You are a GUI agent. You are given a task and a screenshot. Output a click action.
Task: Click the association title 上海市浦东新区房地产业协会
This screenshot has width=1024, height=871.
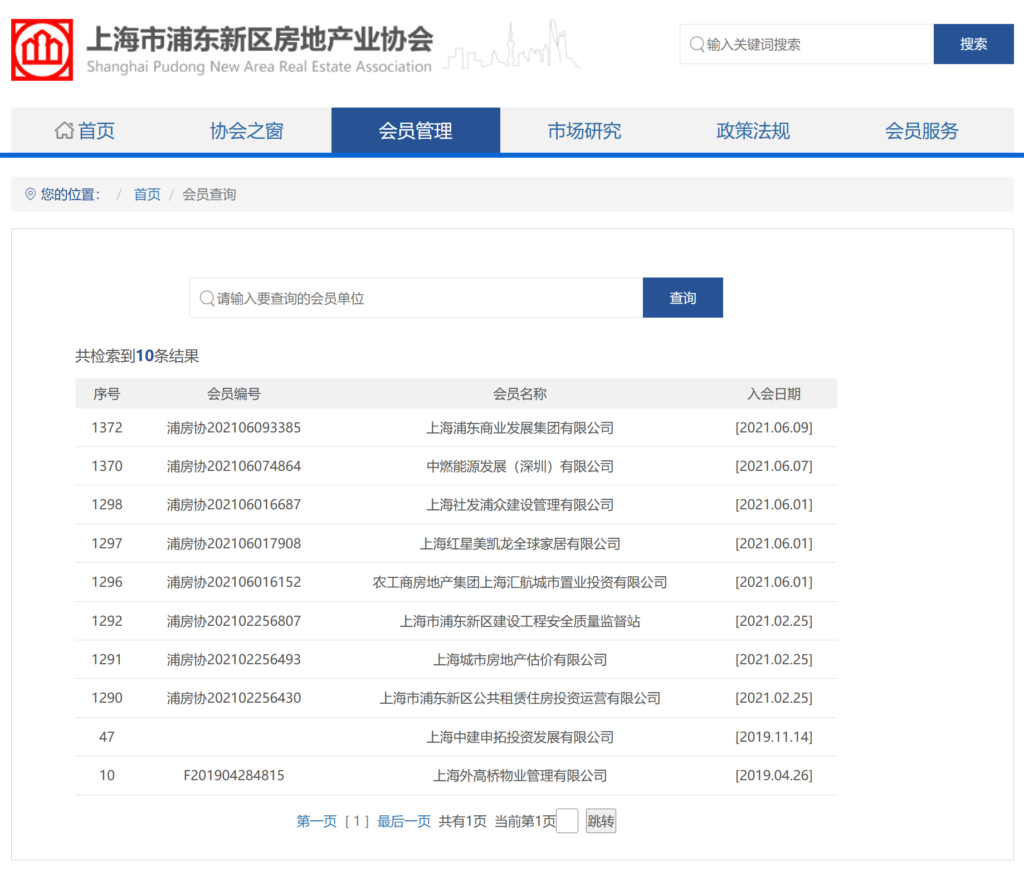(x=259, y=39)
